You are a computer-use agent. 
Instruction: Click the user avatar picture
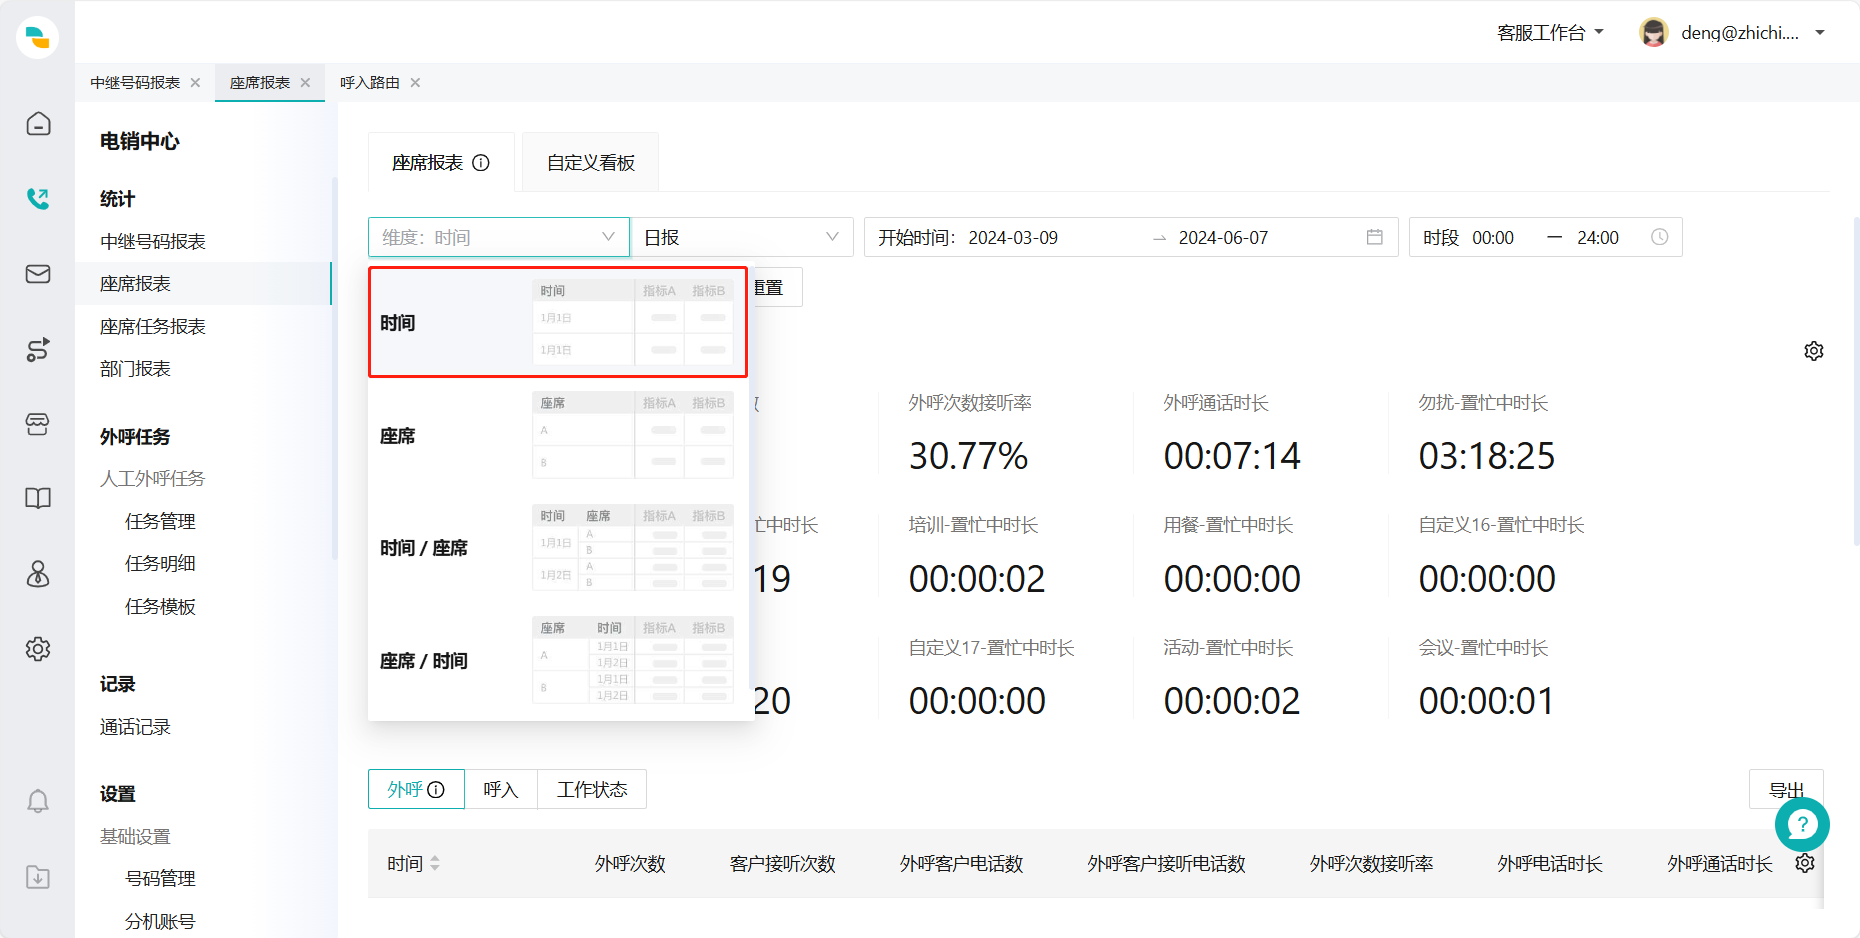tap(1654, 32)
